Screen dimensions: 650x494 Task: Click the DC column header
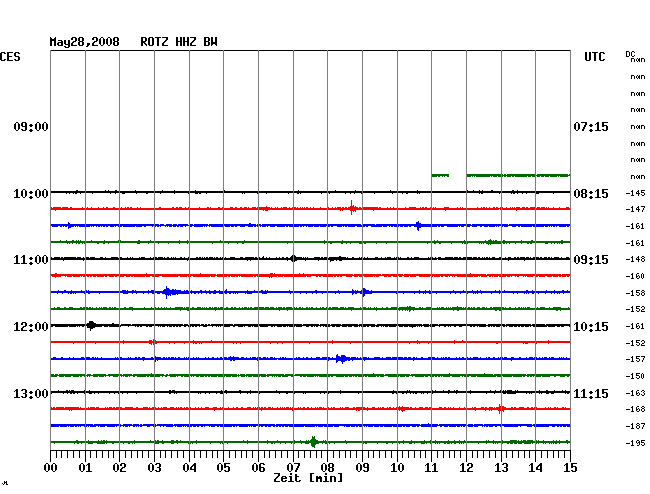tap(630, 54)
